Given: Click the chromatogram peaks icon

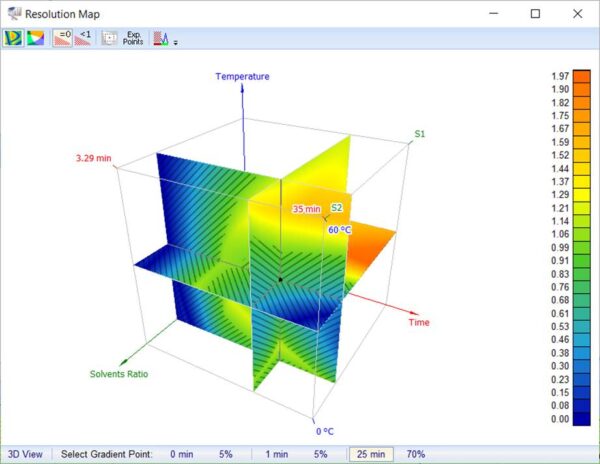Looking at the screenshot, I should (x=161, y=38).
